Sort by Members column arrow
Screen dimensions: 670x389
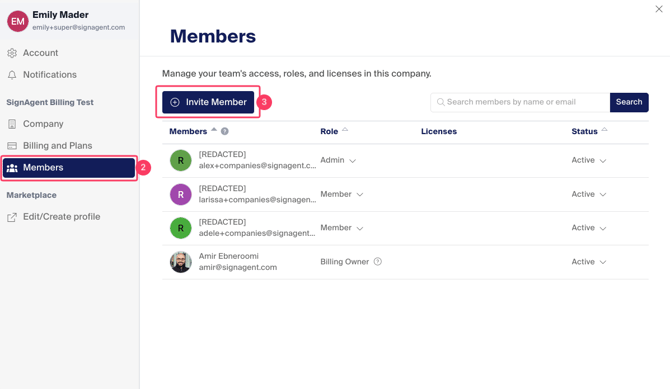click(214, 130)
